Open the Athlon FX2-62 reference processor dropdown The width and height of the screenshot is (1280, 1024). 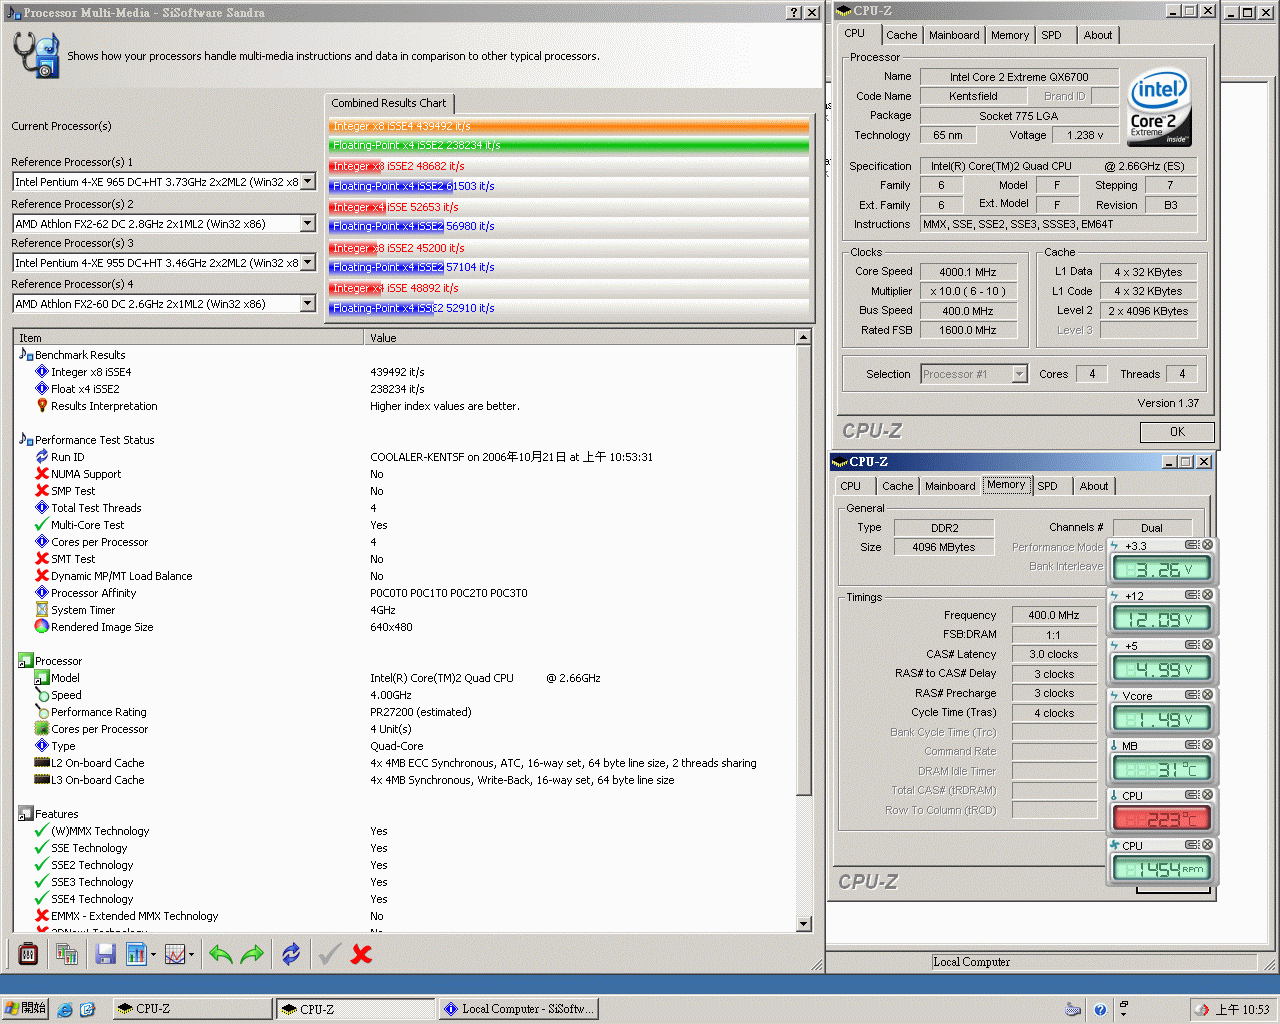[x=308, y=224]
